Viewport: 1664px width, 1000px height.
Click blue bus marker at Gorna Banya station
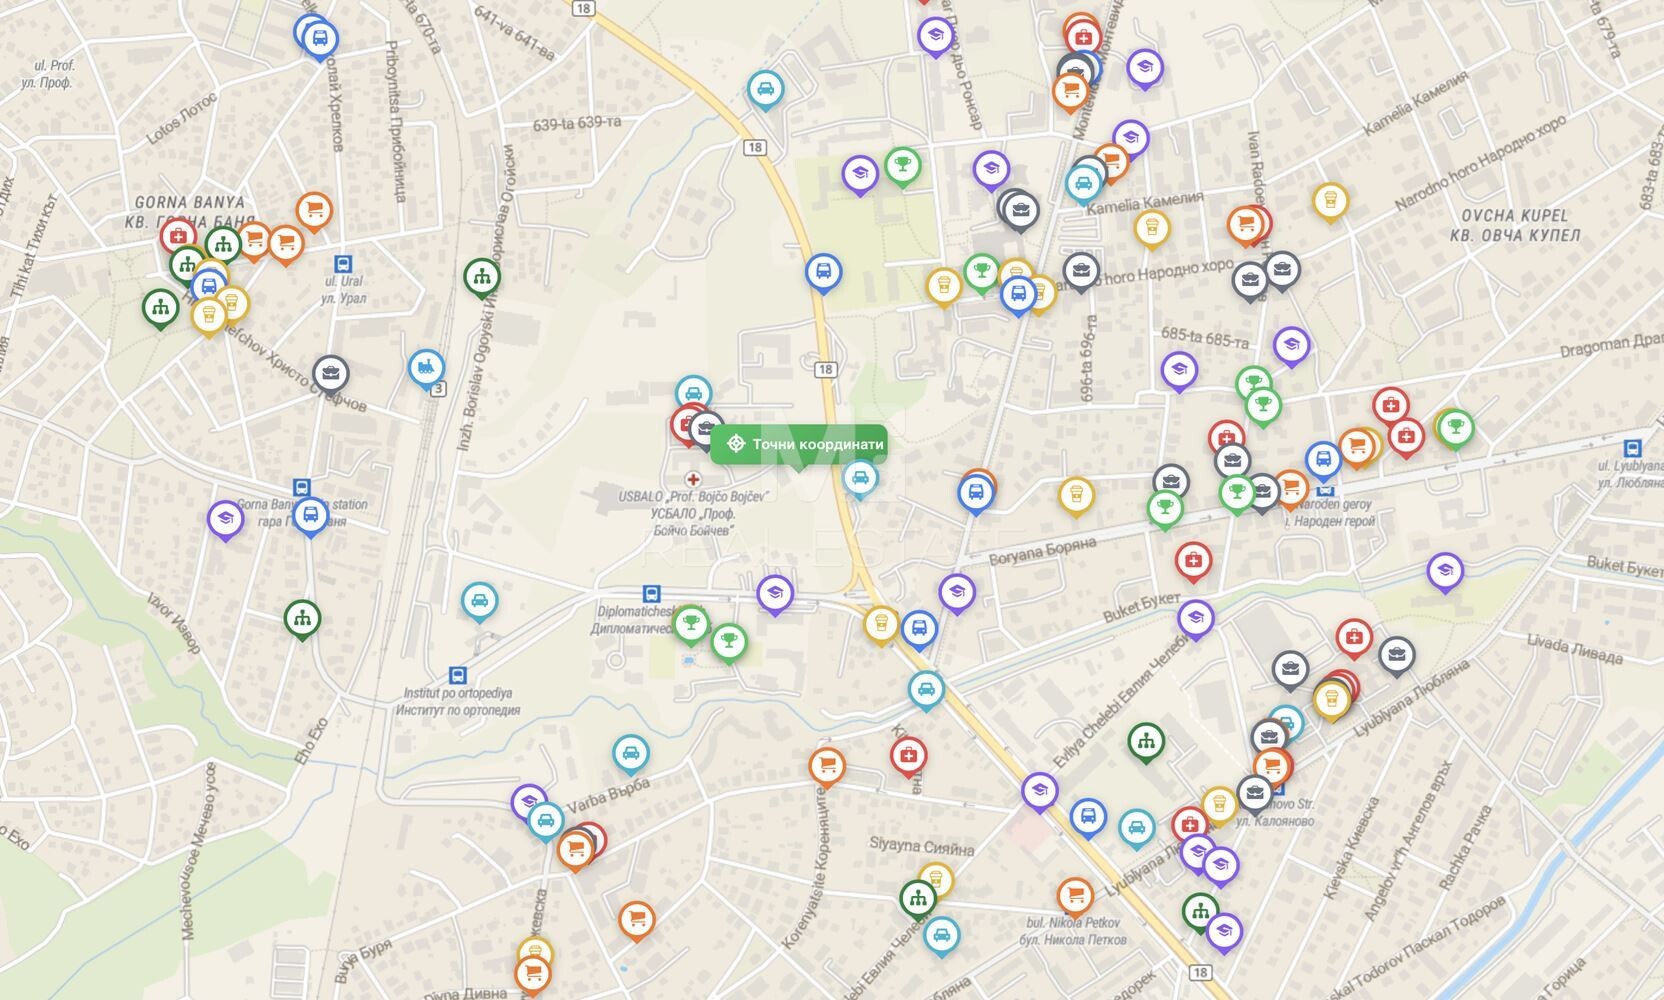click(311, 516)
